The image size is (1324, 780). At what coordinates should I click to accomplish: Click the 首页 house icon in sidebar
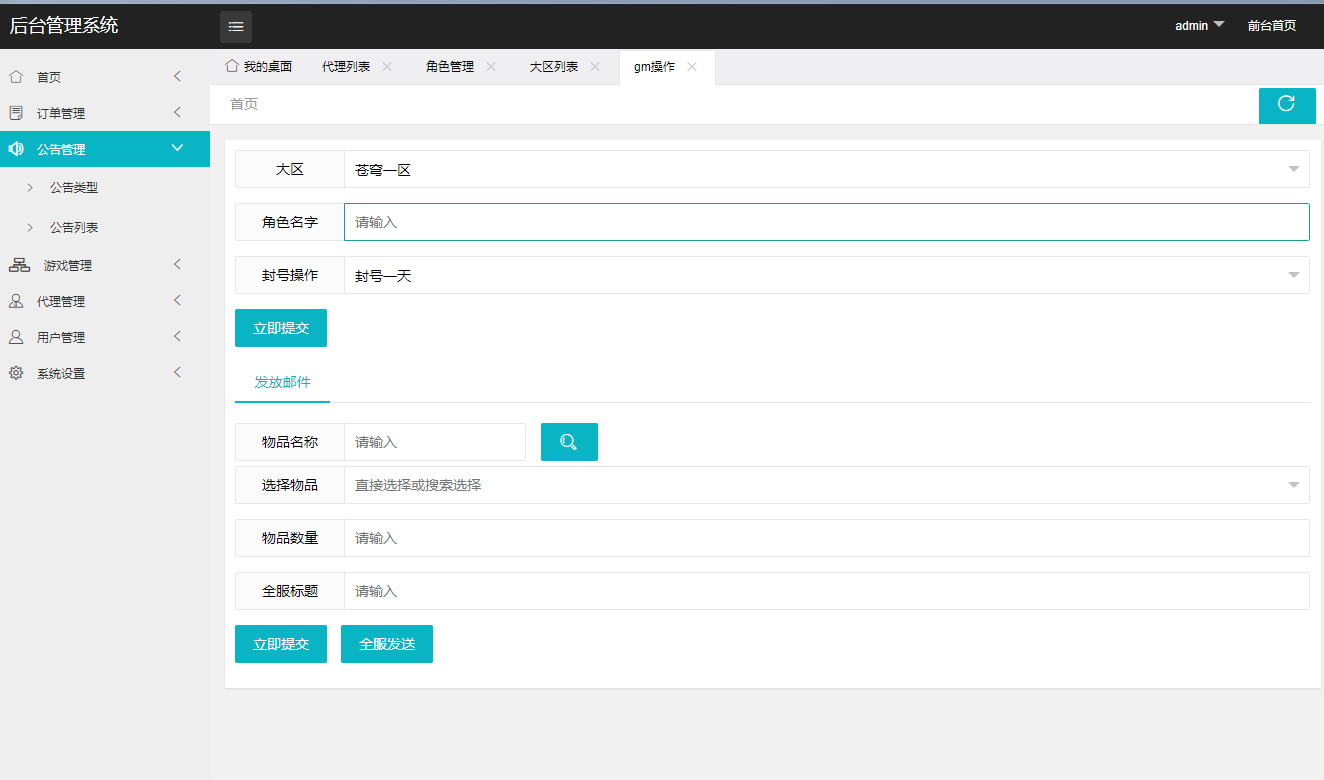16,77
